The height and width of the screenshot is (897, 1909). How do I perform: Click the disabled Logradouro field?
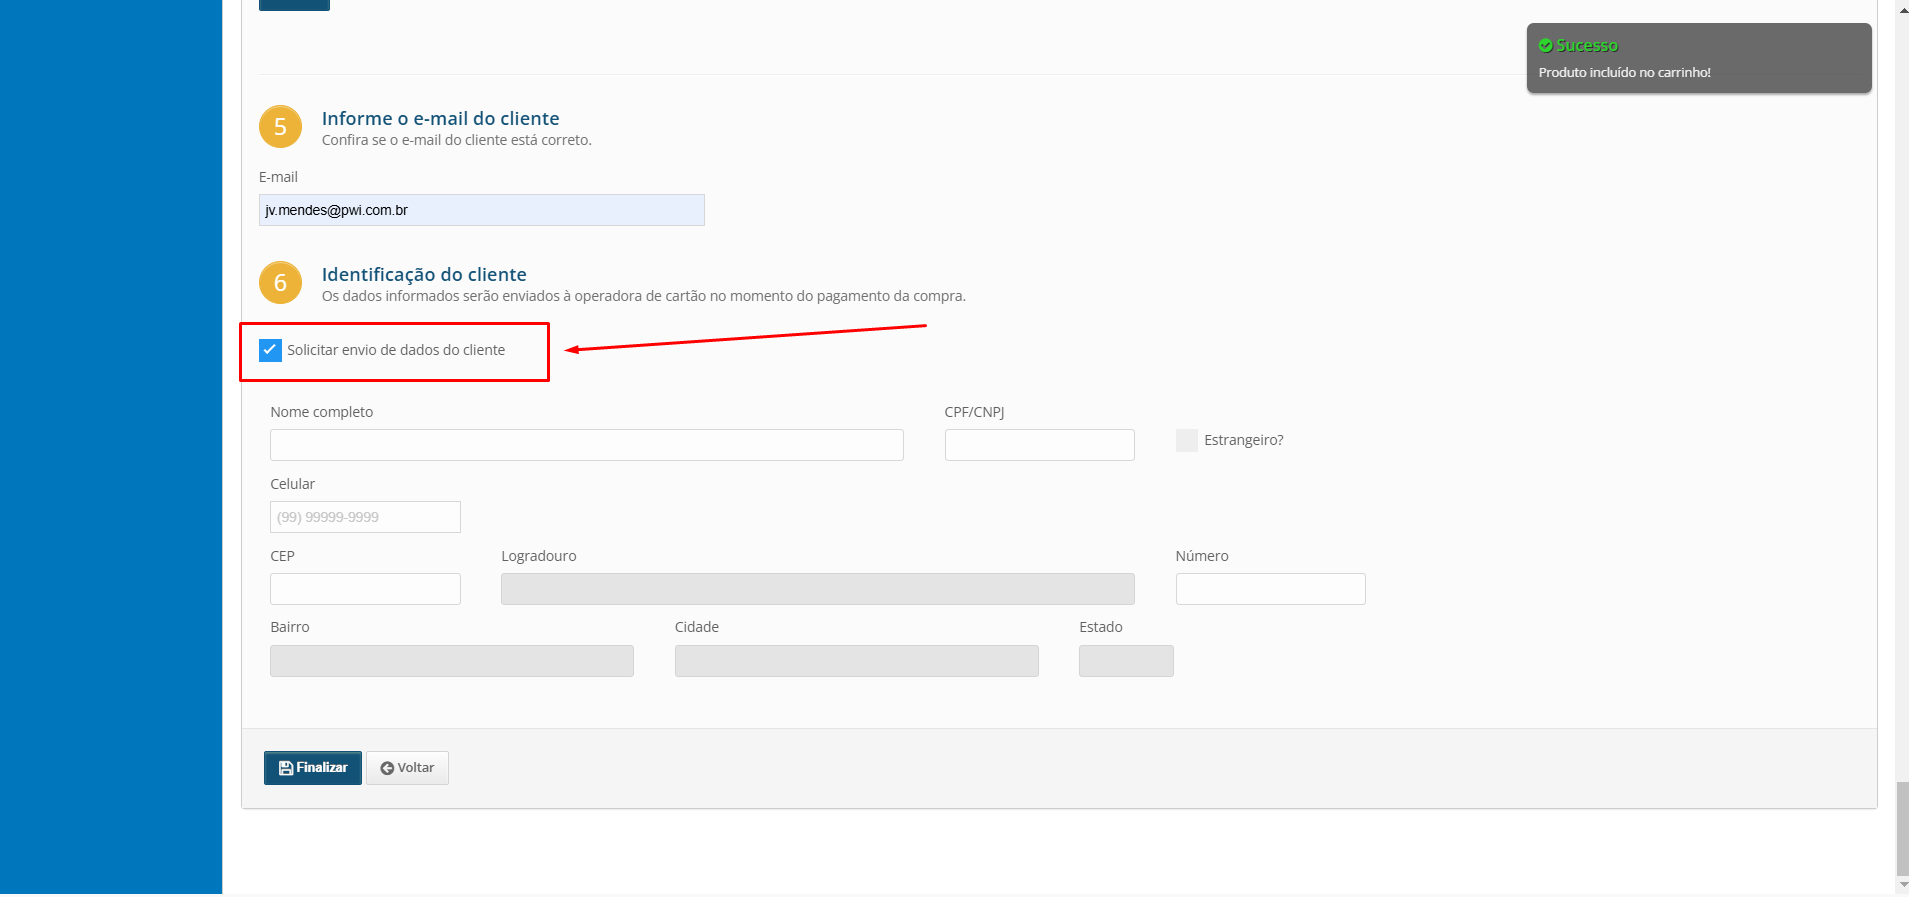click(x=817, y=589)
